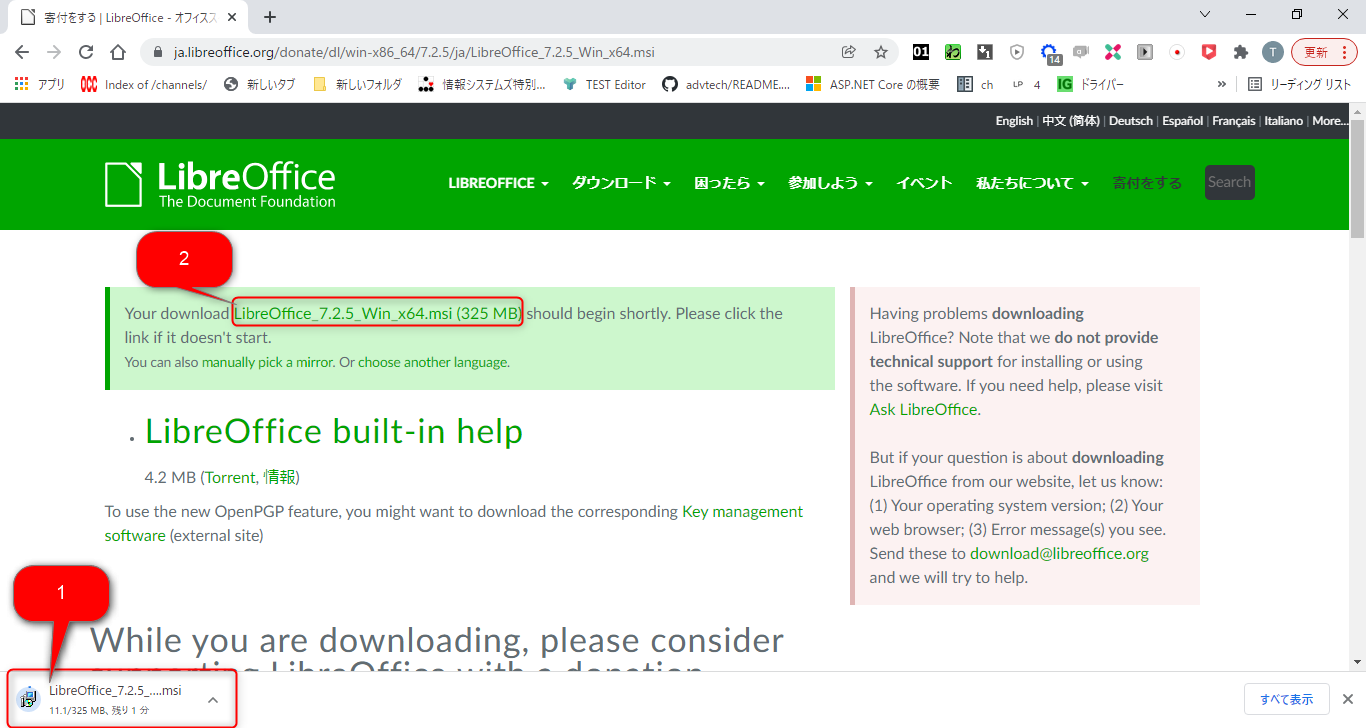
Task: Click manually pick a mirror link
Action: 268,362
